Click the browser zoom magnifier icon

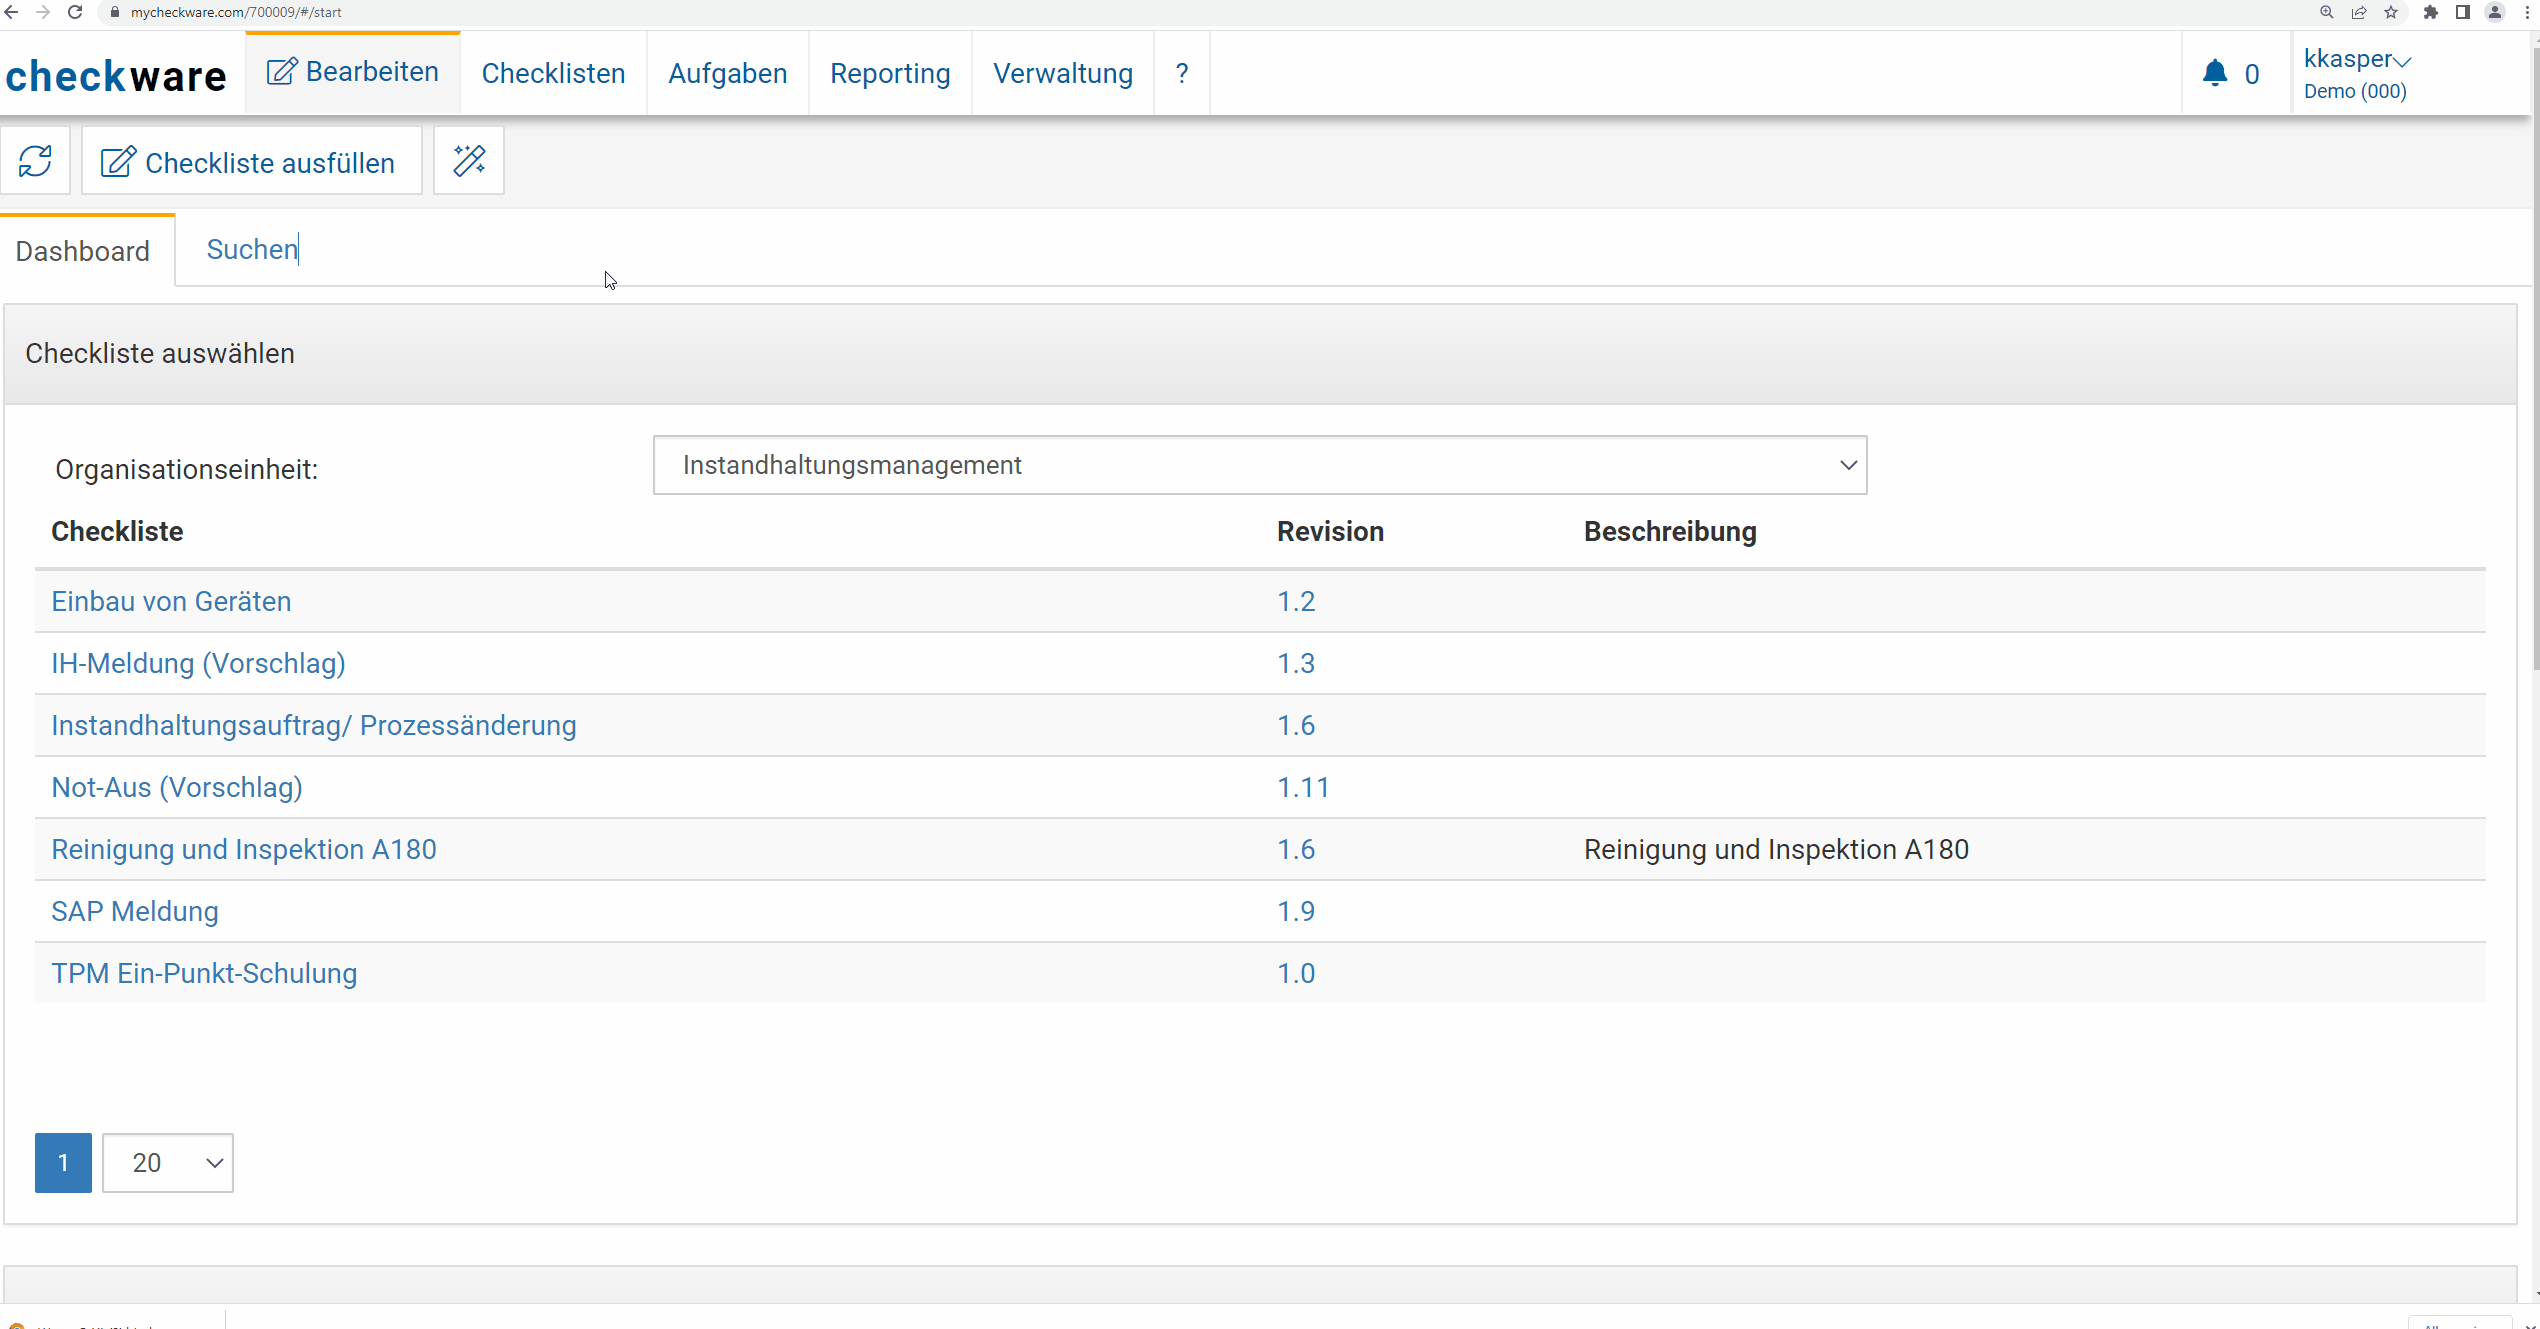pyautogui.click(x=2327, y=12)
